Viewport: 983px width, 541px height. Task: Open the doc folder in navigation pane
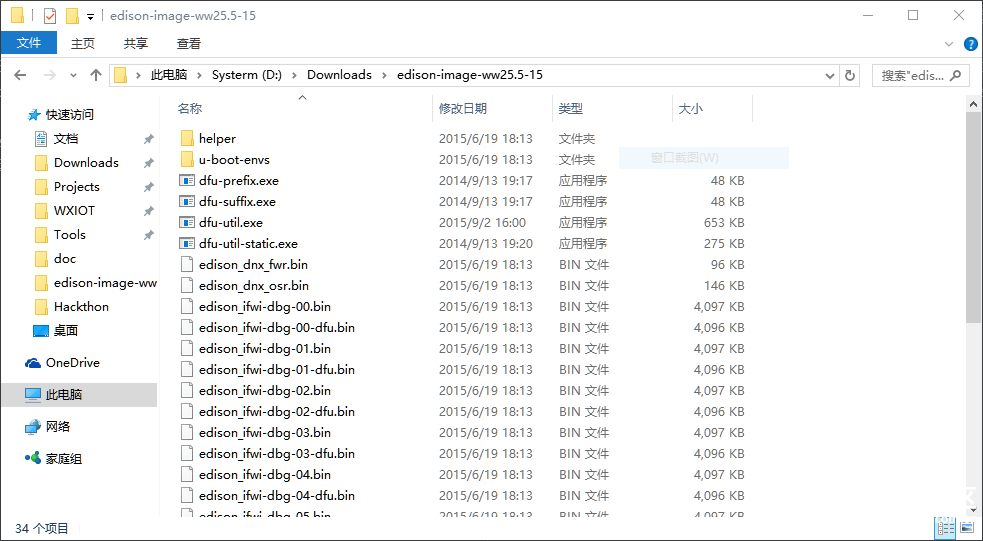coord(65,258)
